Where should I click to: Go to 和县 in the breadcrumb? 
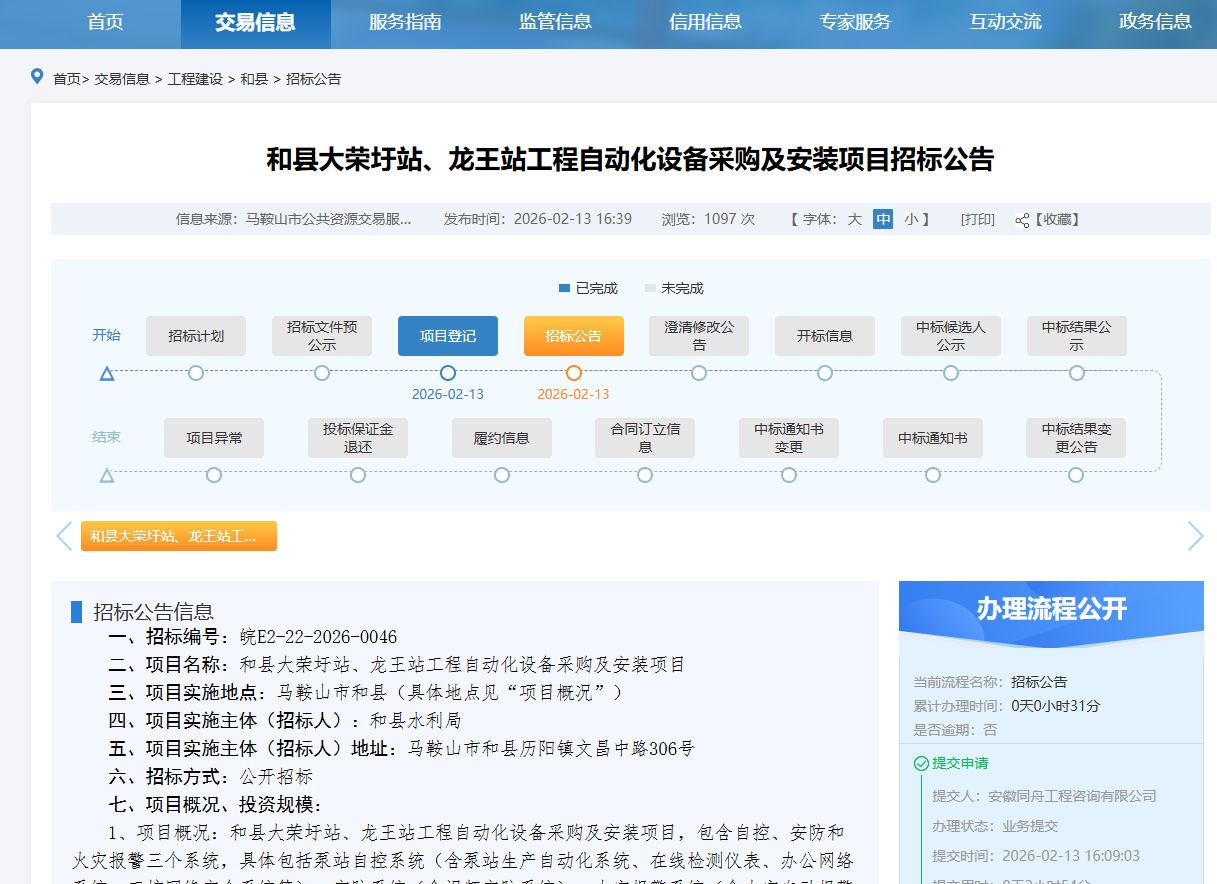tap(254, 79)
